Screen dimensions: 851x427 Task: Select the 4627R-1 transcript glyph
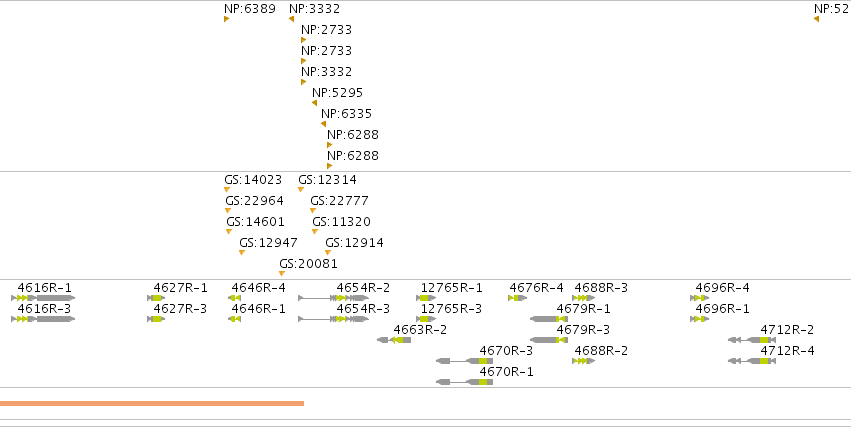(x=156, y=298)
